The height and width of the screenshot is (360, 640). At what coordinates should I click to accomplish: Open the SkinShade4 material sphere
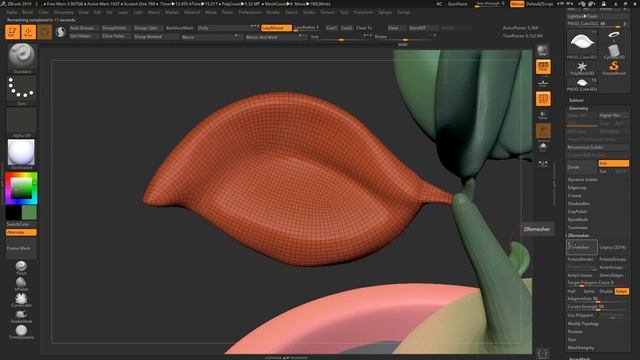(22, 154)
